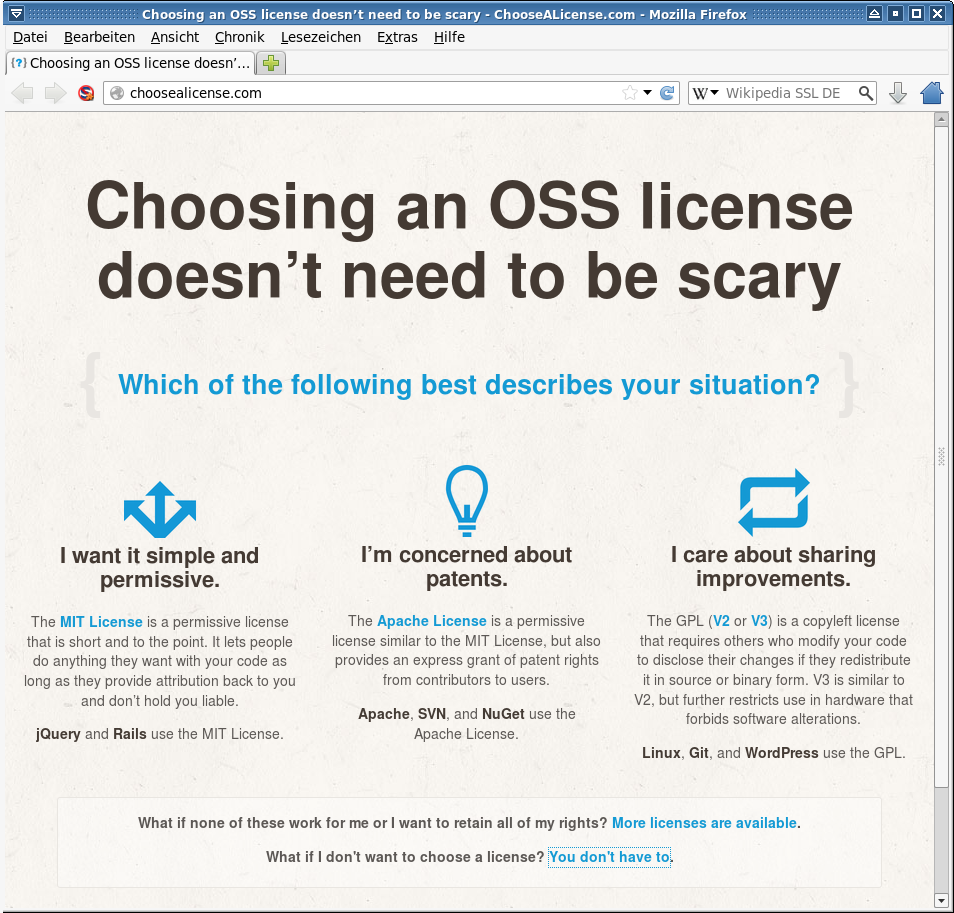Image resolution: width=954 pixels, height=913 pixels.
Task: Click the NuGet text
Action: 503,713
